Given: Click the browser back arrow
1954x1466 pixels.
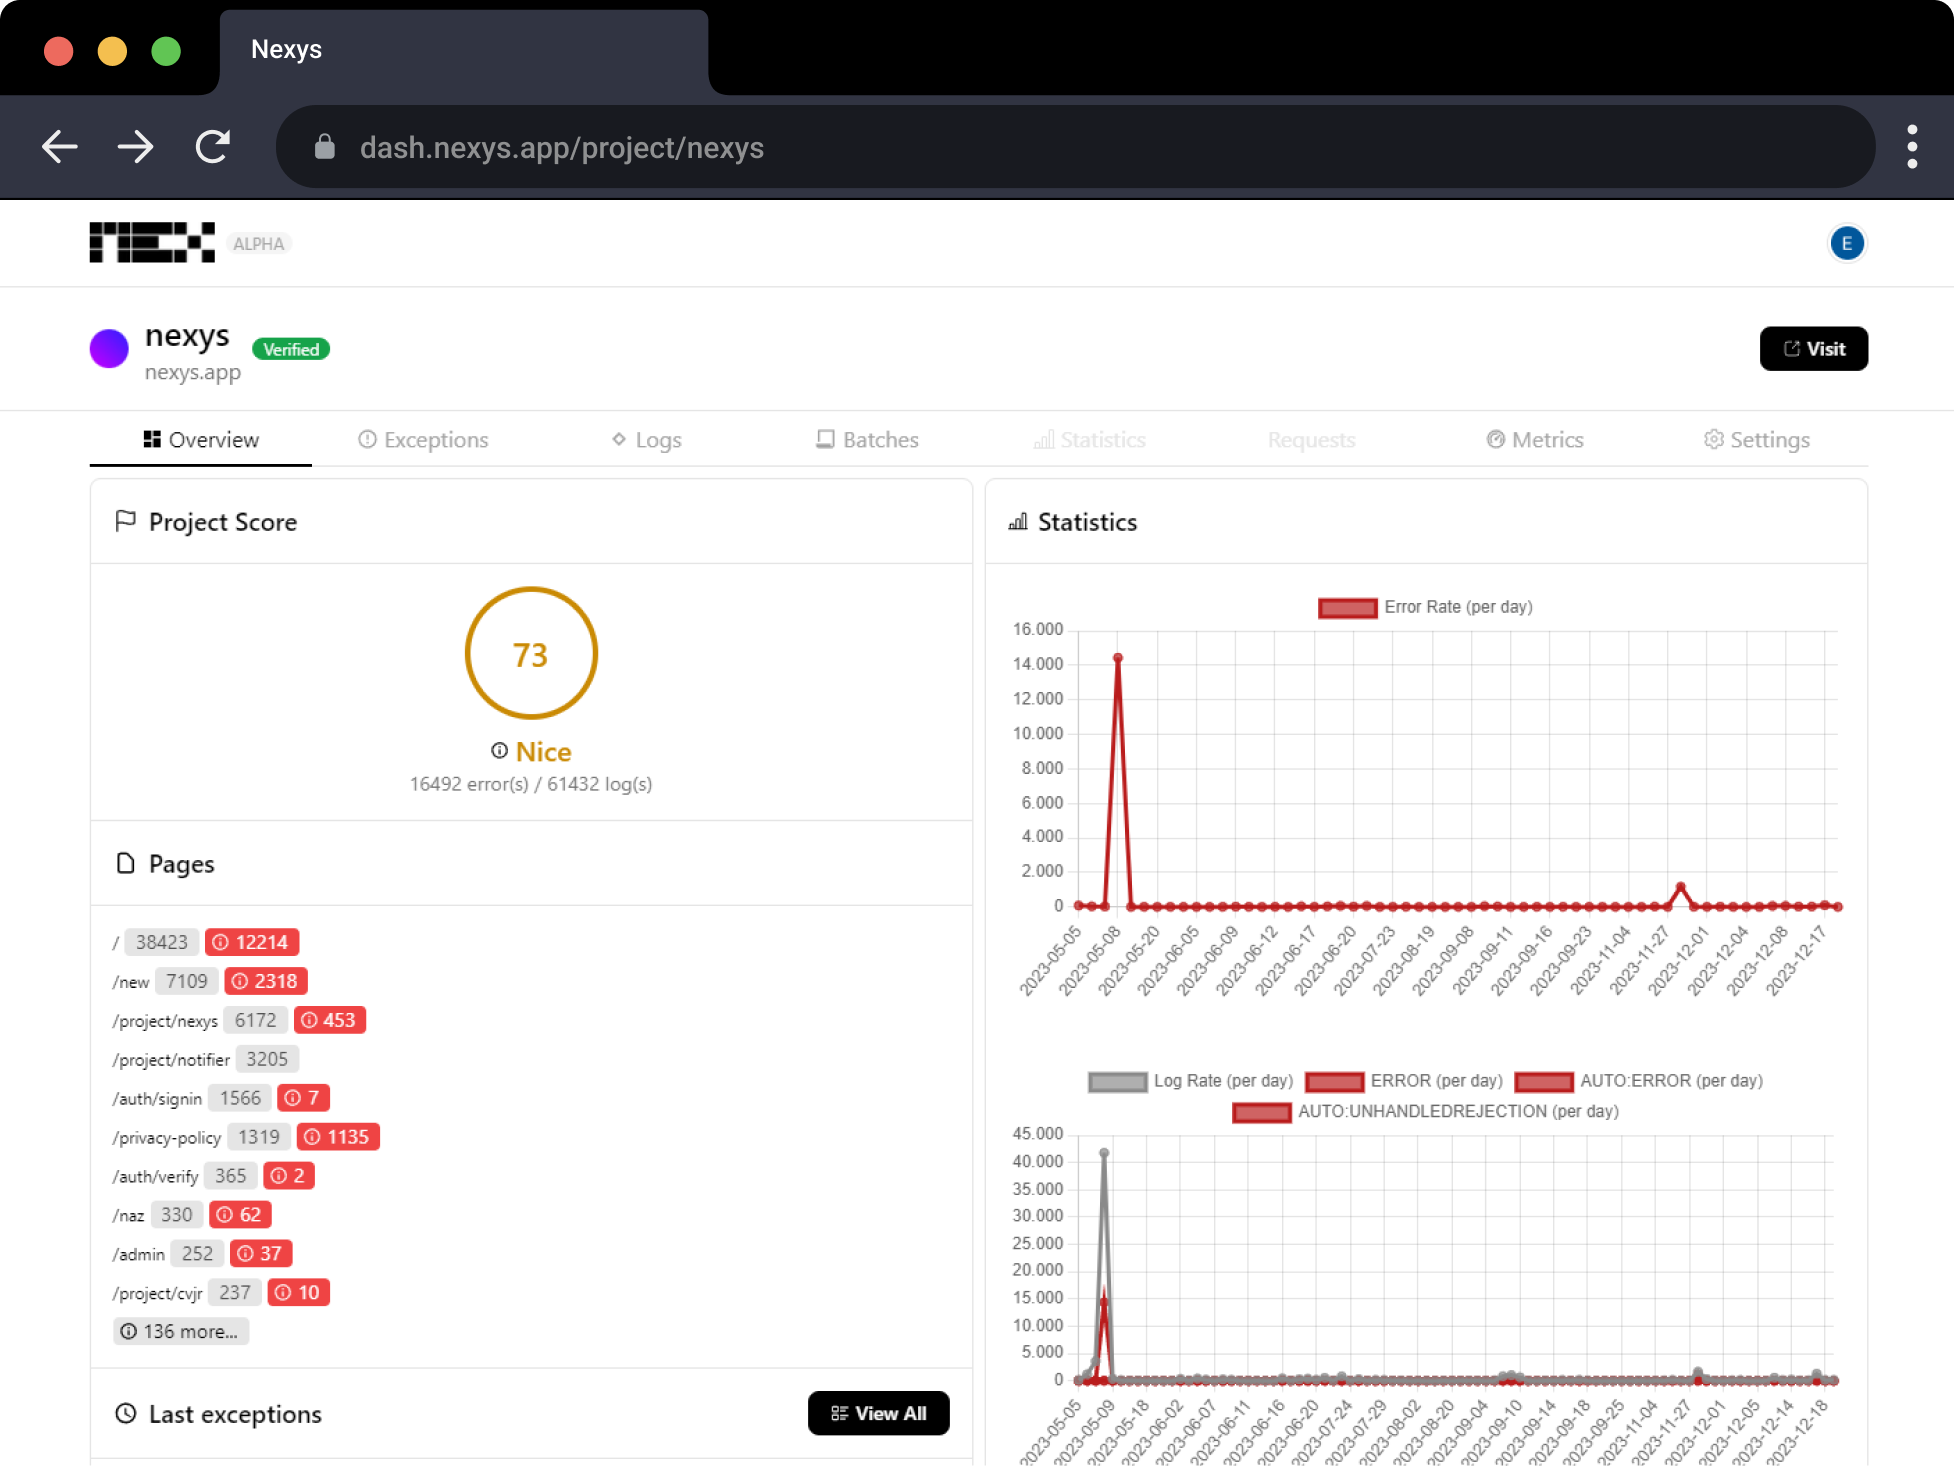Looking at the screenshot, I should (x=60, y=147).
